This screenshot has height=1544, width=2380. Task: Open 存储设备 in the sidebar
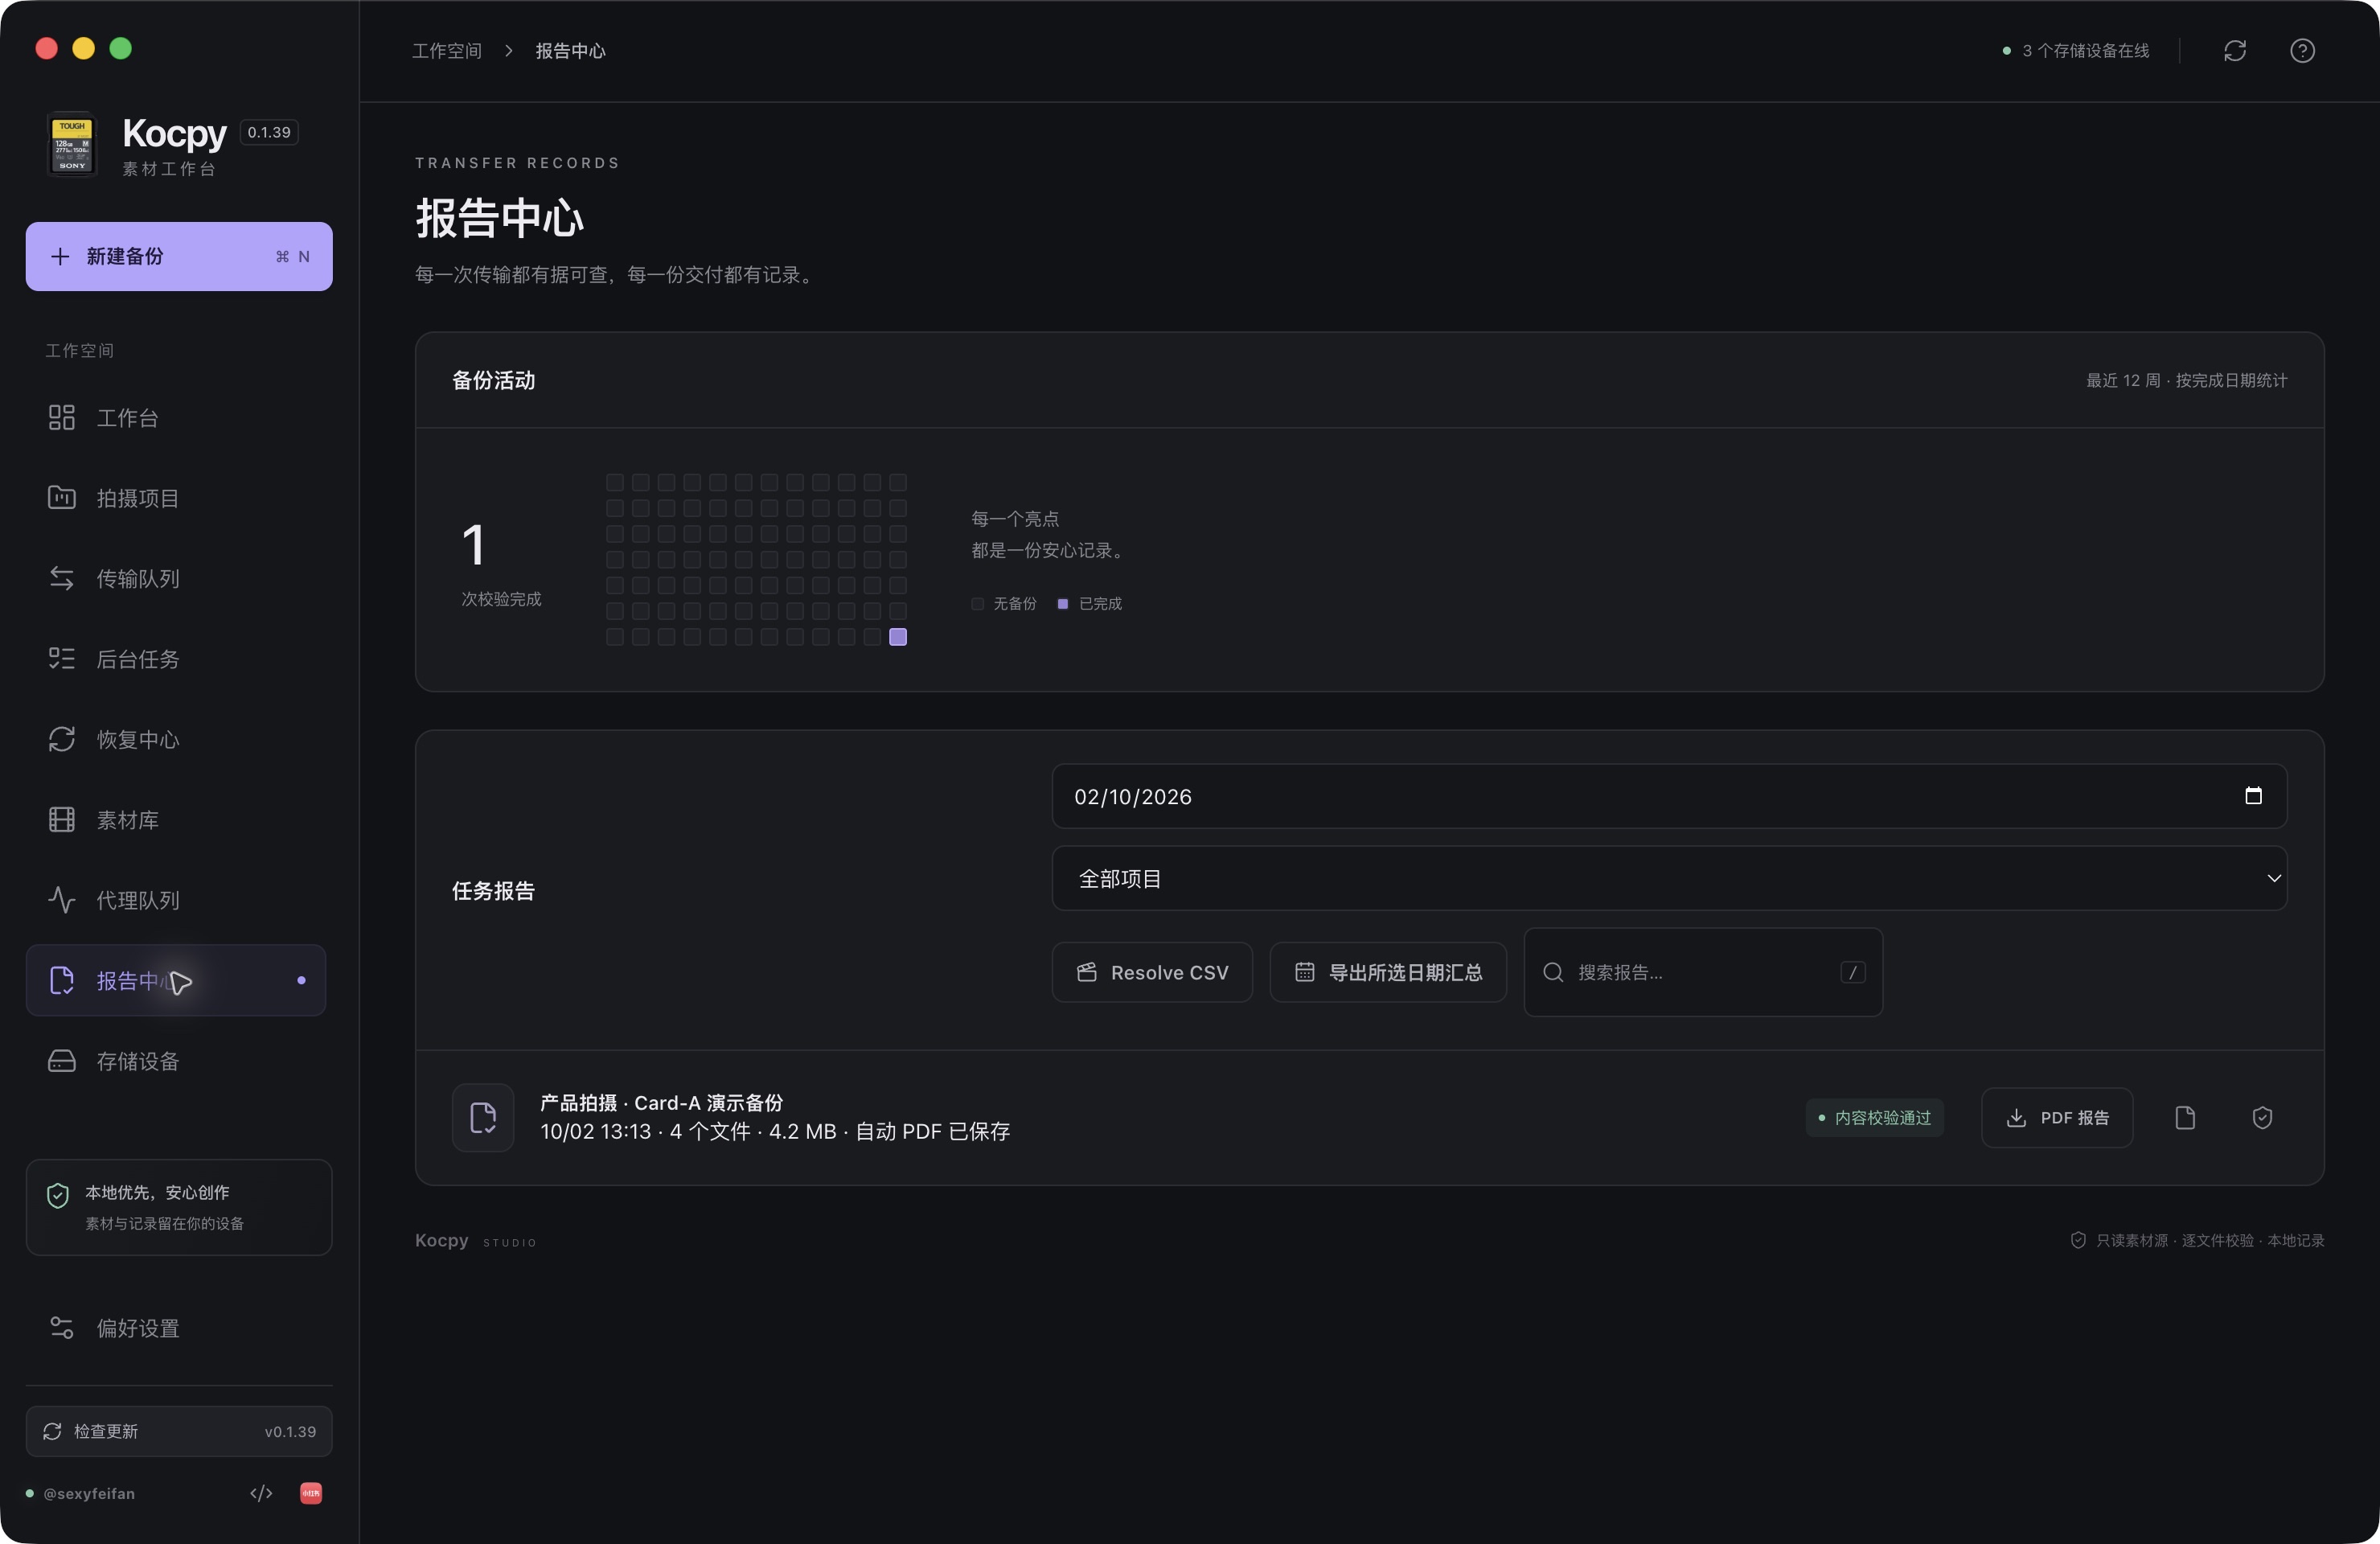coord(176,1061)
